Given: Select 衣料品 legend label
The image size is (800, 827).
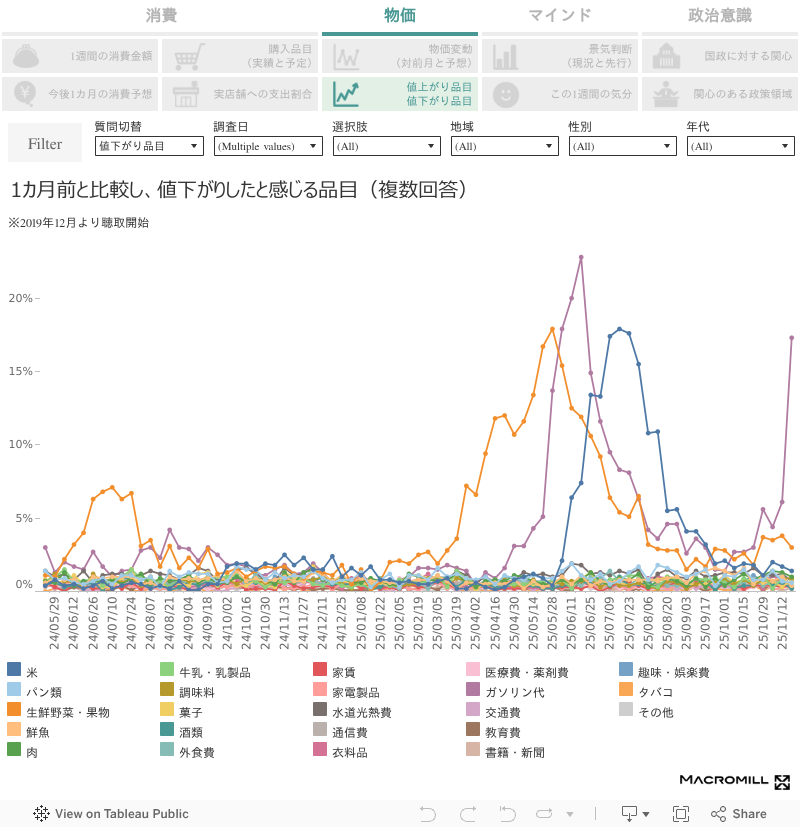Looking at the screenshot, I should coord(350,753).
